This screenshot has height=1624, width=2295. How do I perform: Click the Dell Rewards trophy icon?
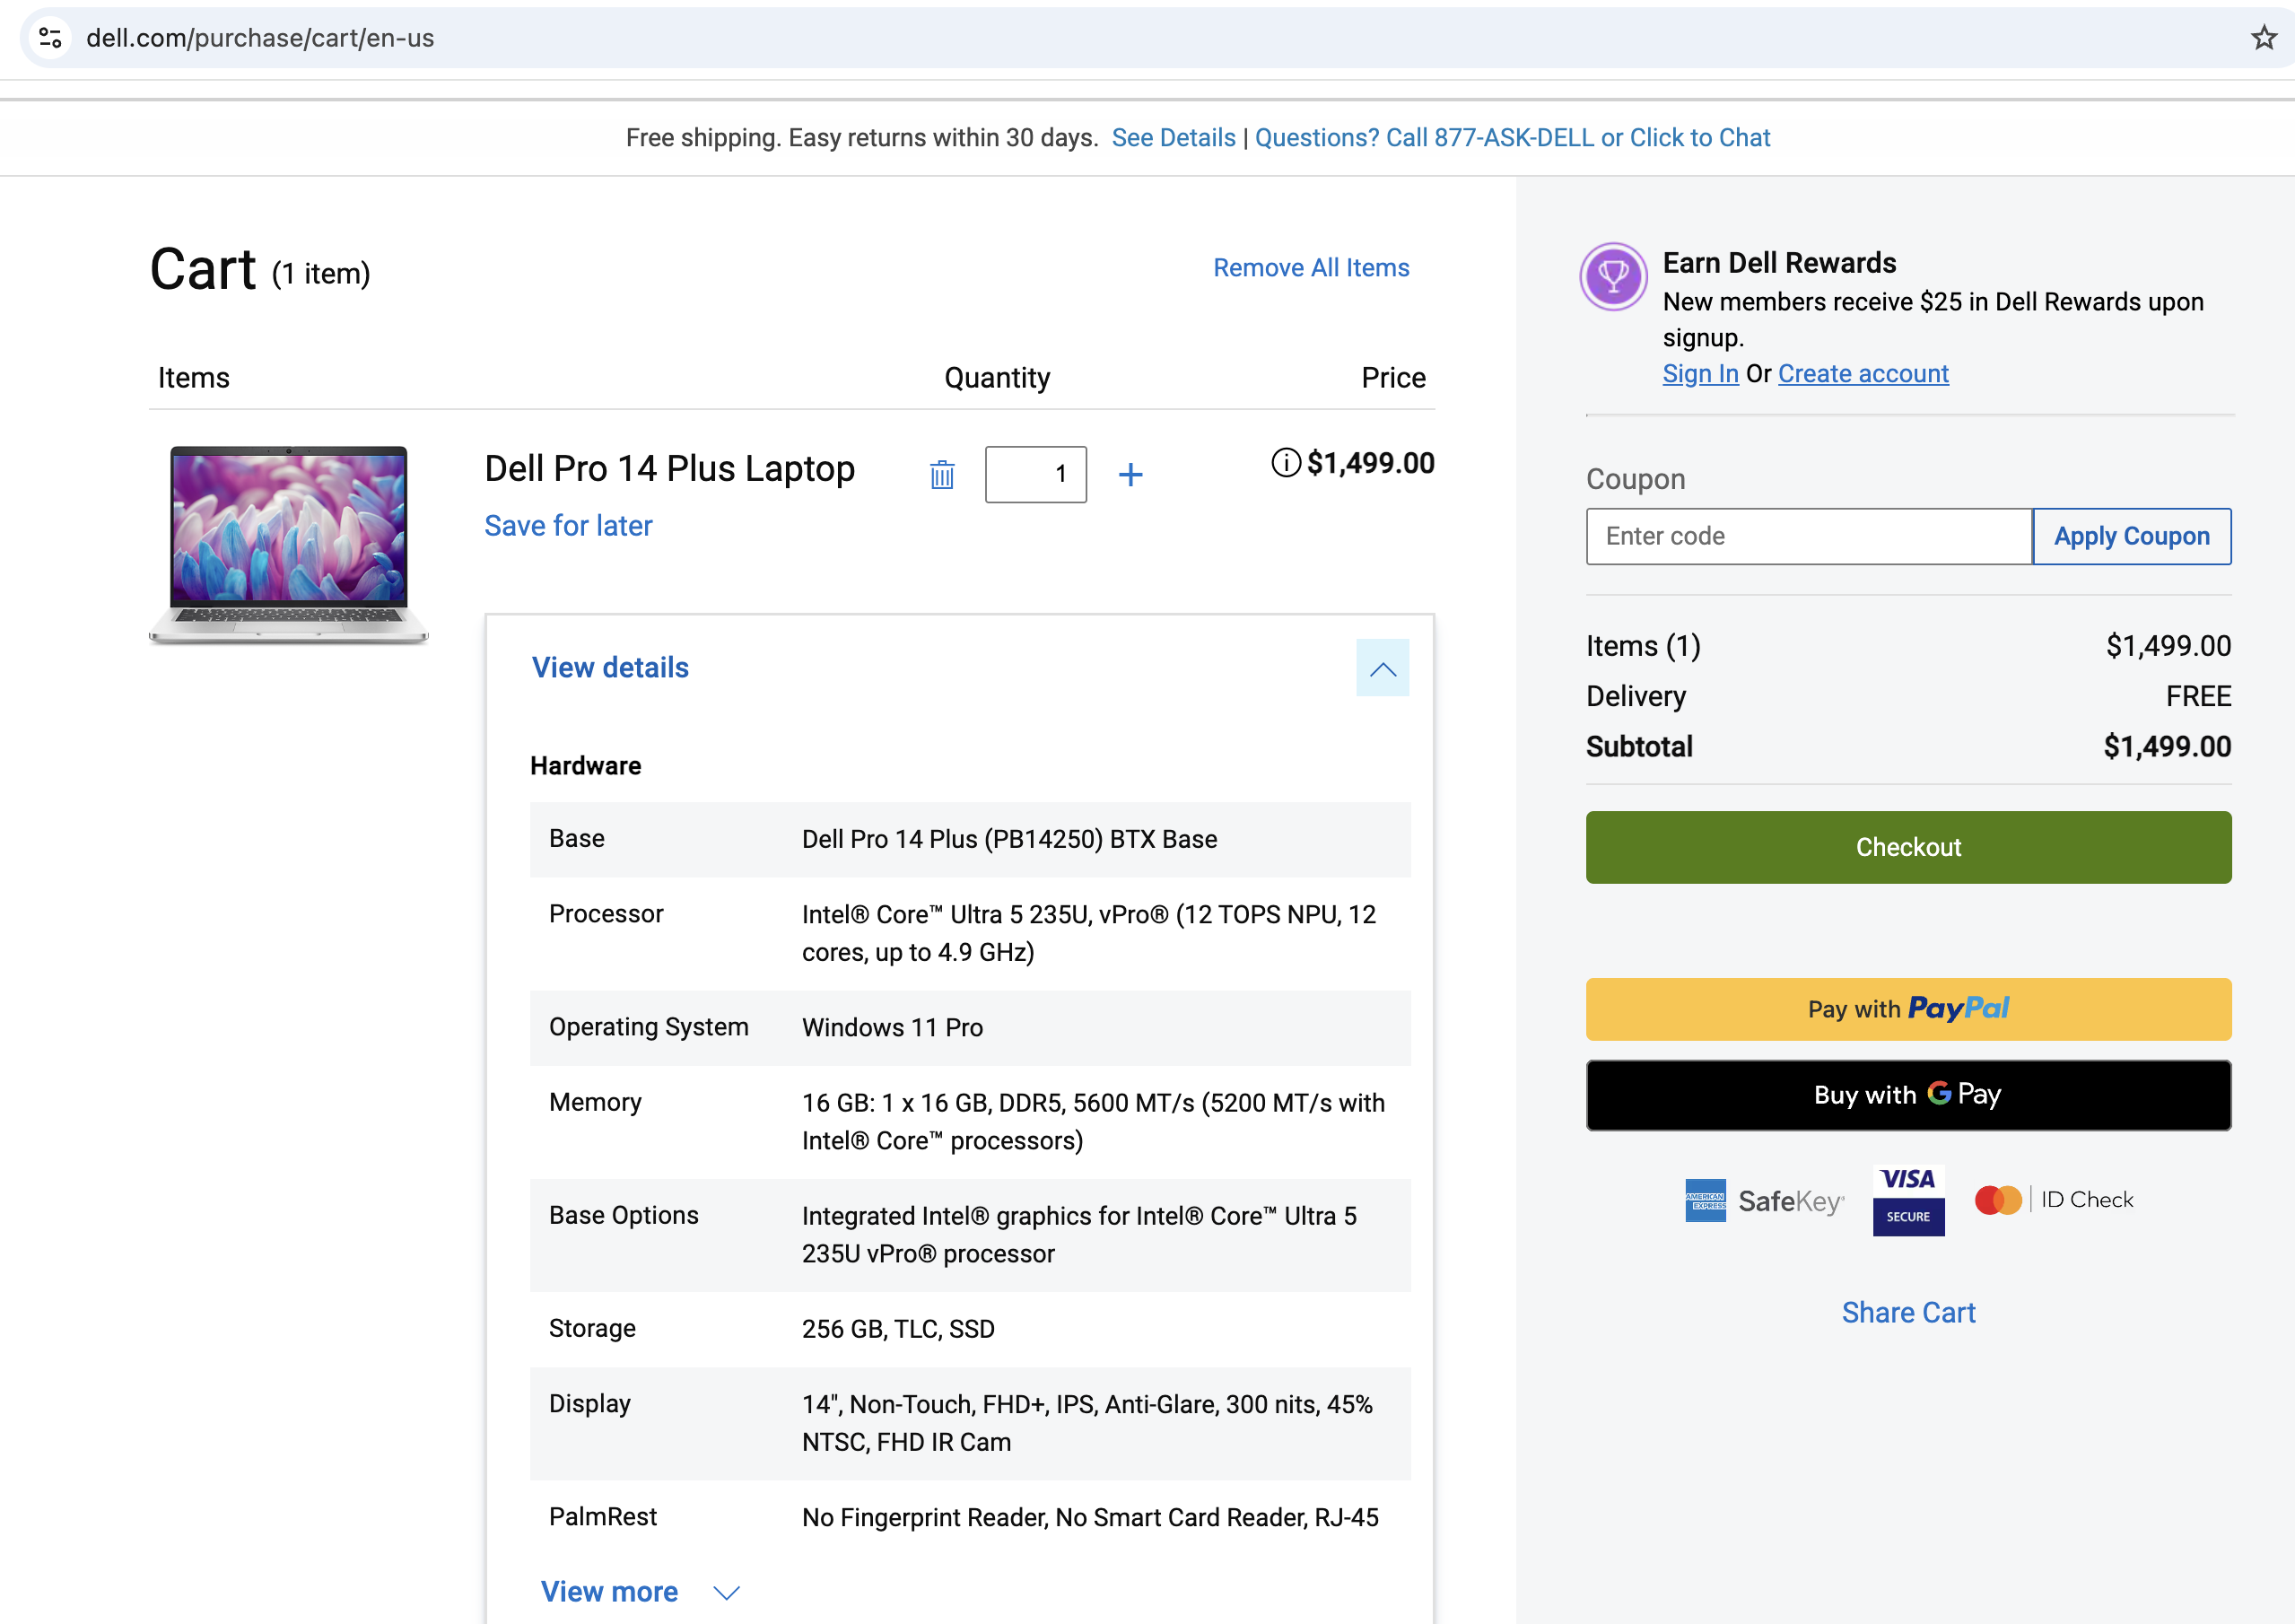pyautogui.click(x=1612, y=277)
